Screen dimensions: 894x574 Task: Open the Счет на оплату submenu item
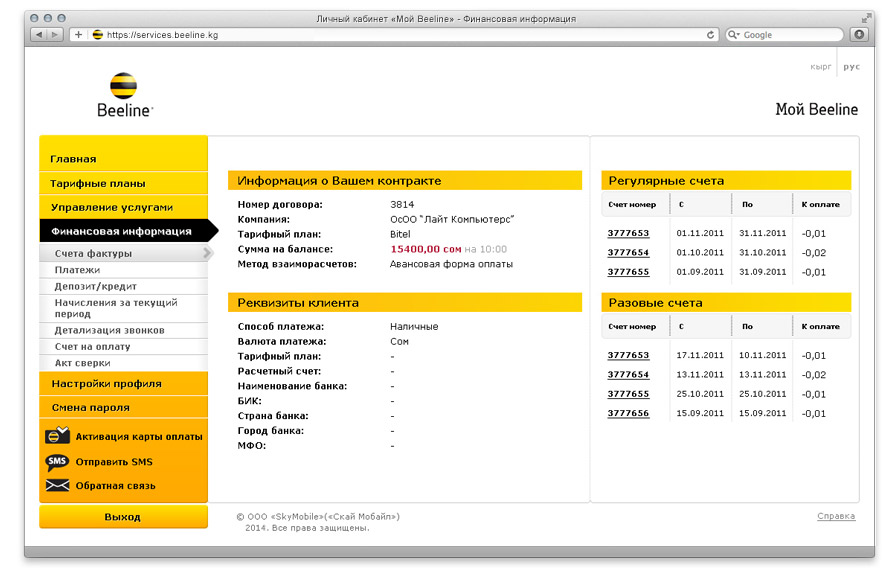(x=123, y=347)
